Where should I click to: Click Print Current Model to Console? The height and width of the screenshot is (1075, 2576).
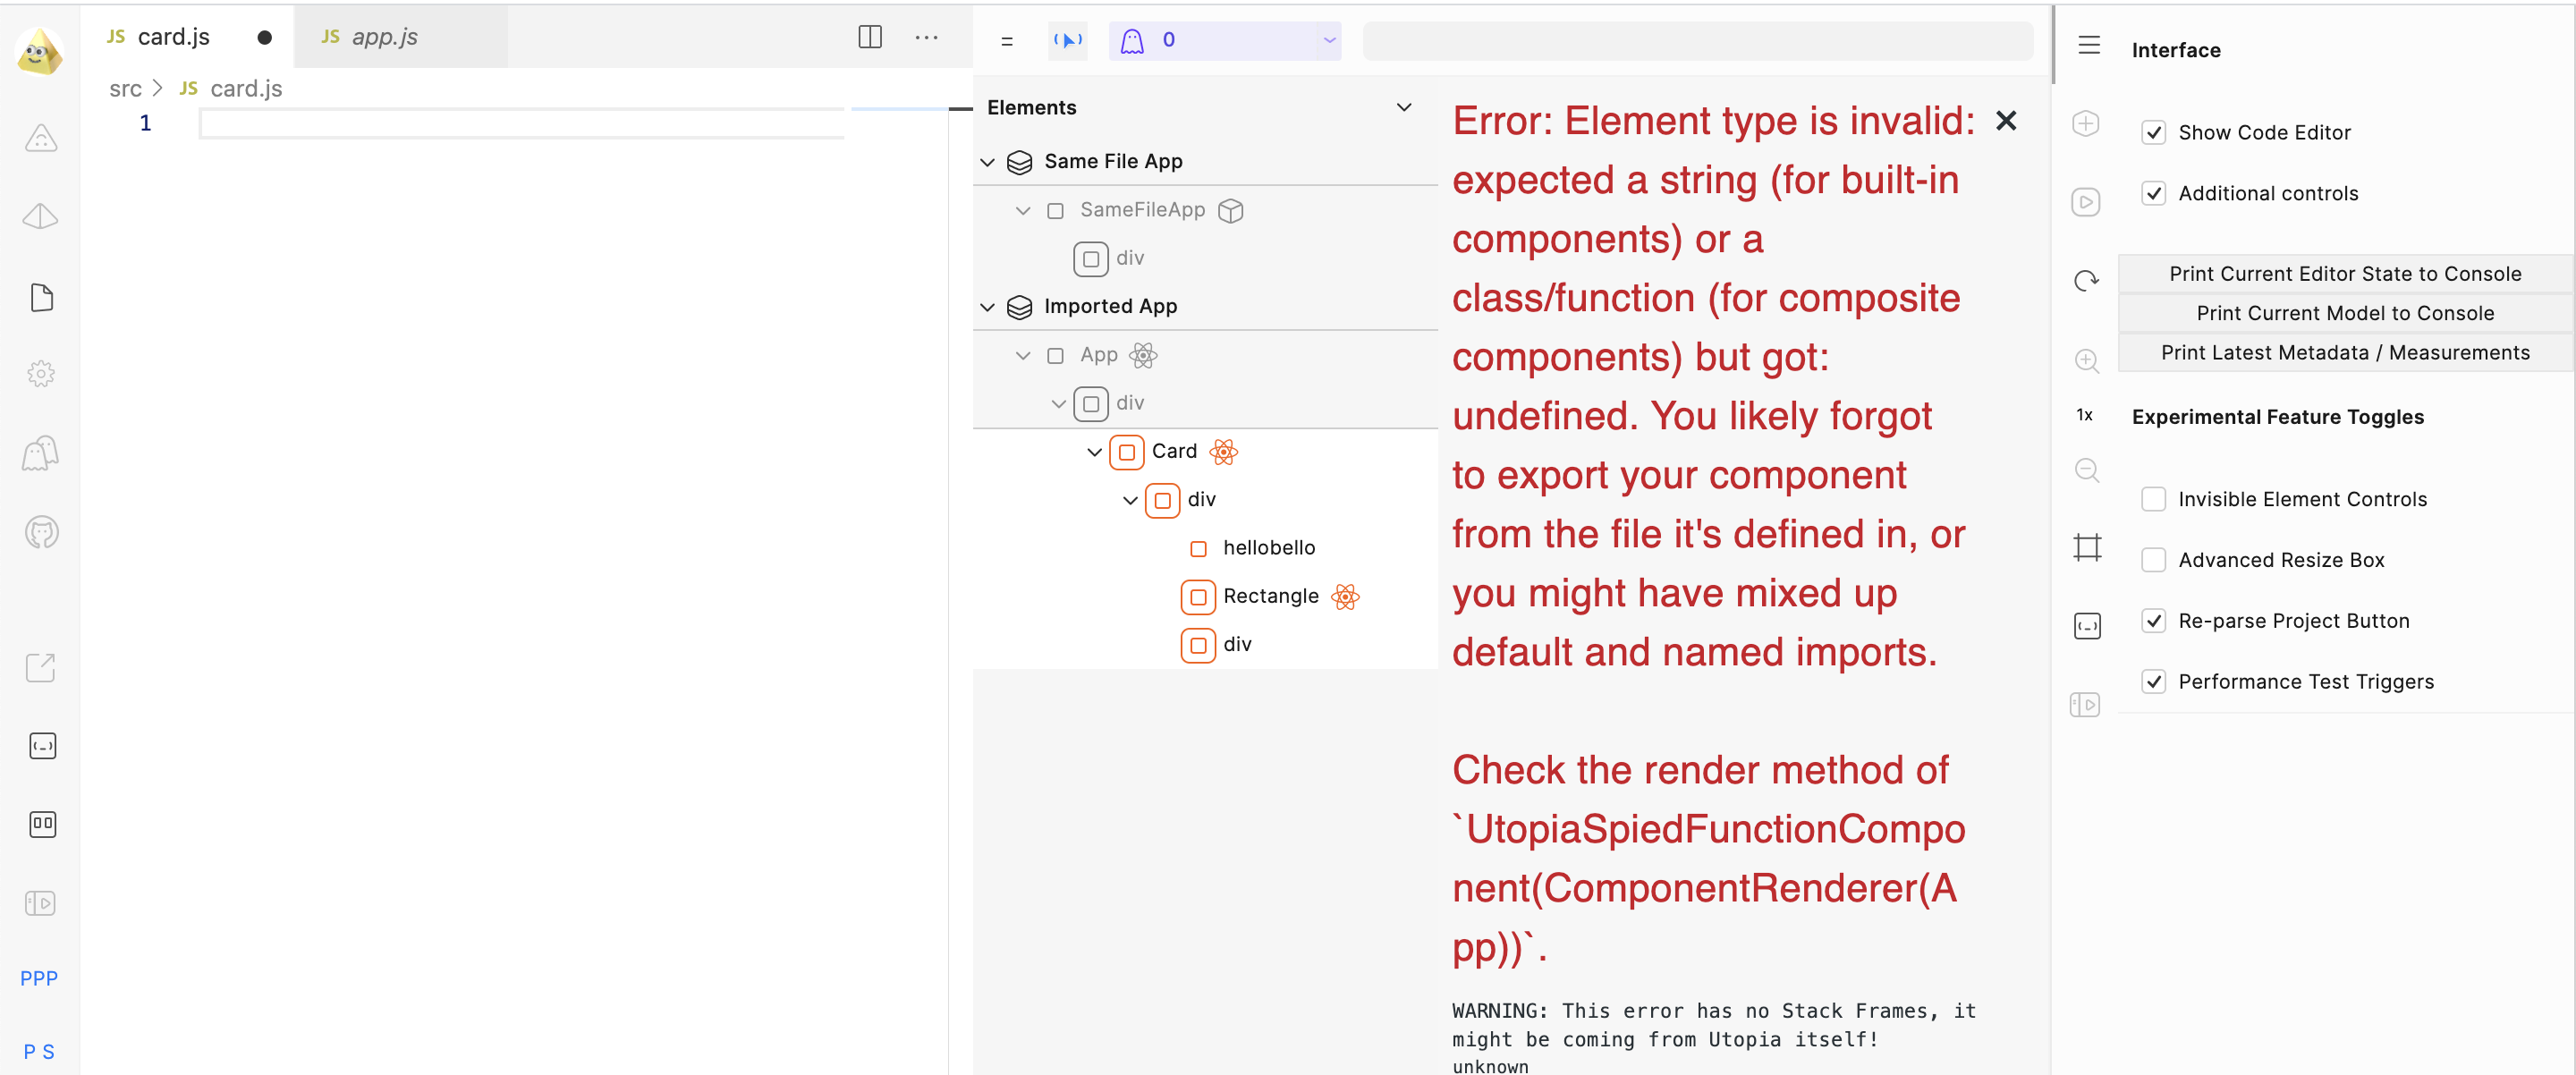coord(2344,313)
